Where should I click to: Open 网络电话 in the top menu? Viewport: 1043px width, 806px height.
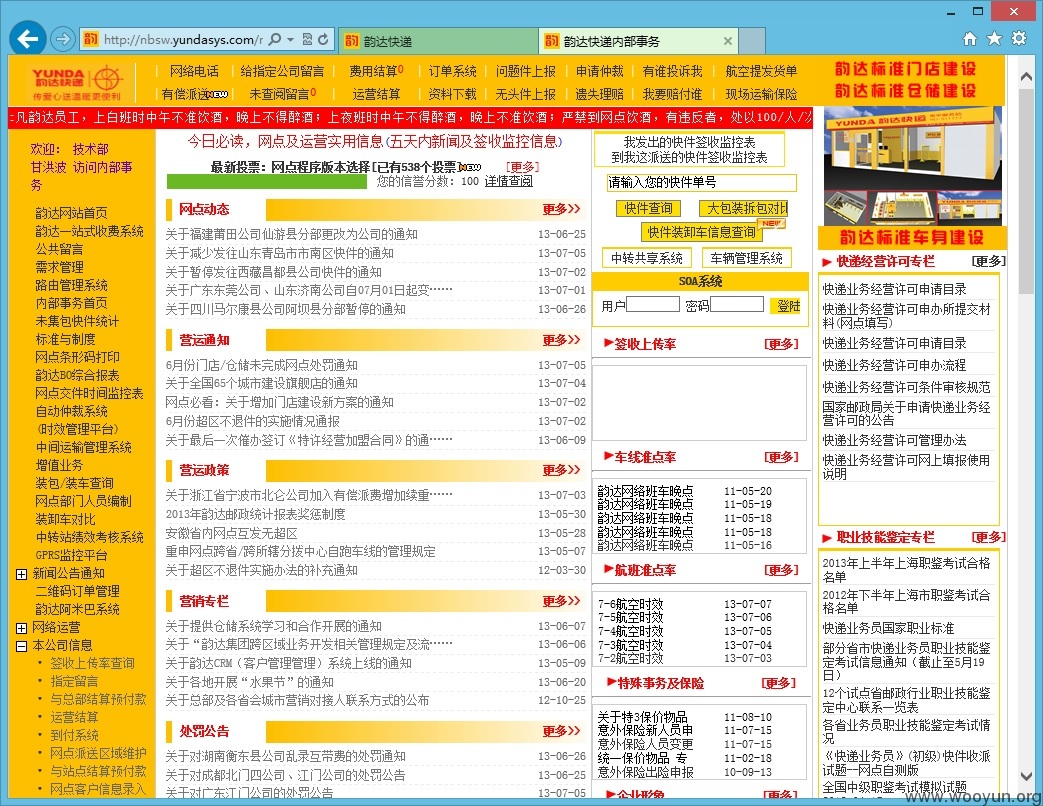(x=194, y=71)
